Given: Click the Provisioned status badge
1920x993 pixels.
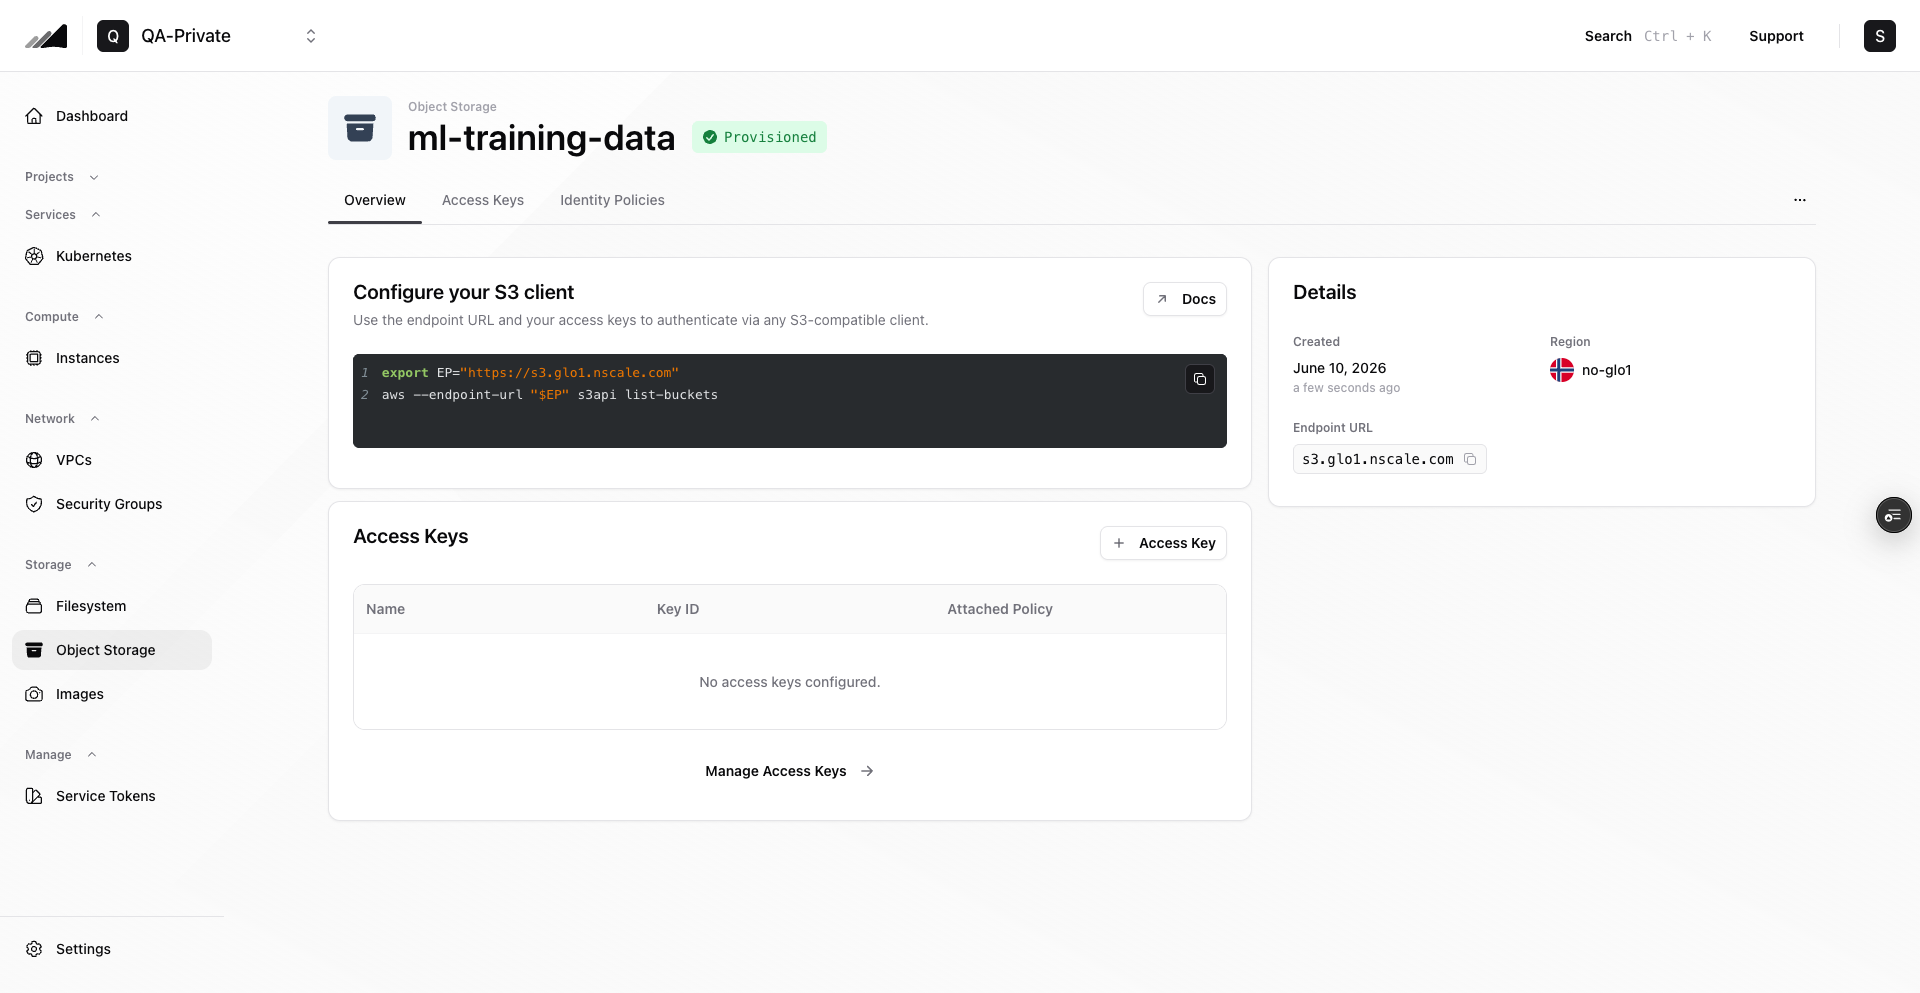Looking at the screenshot, I should [759, 137].
